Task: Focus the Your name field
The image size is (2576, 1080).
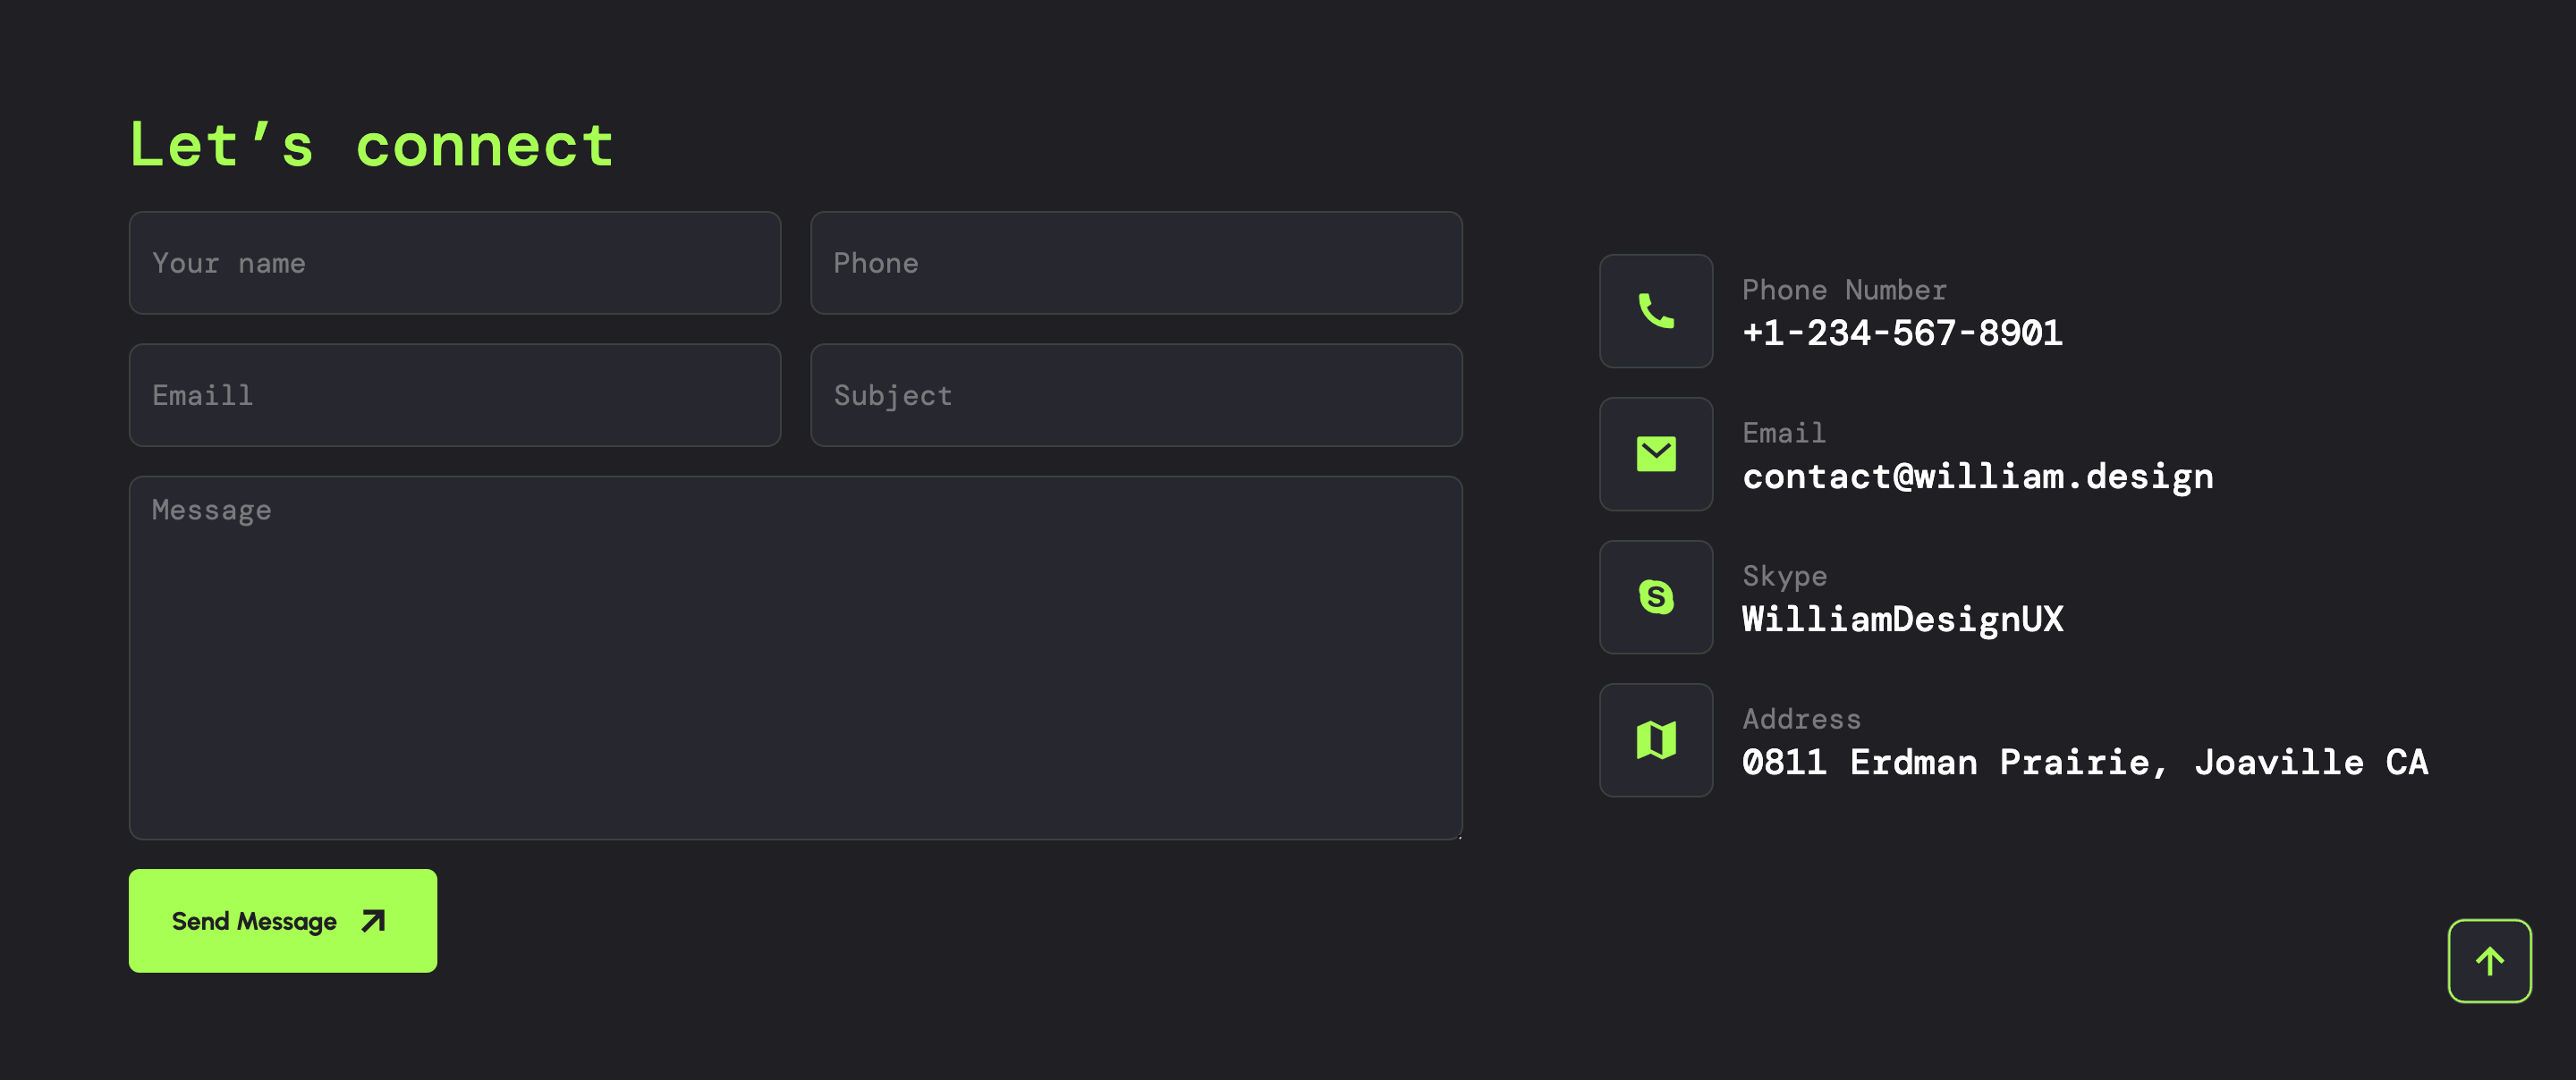Action: tap(454, 263)
